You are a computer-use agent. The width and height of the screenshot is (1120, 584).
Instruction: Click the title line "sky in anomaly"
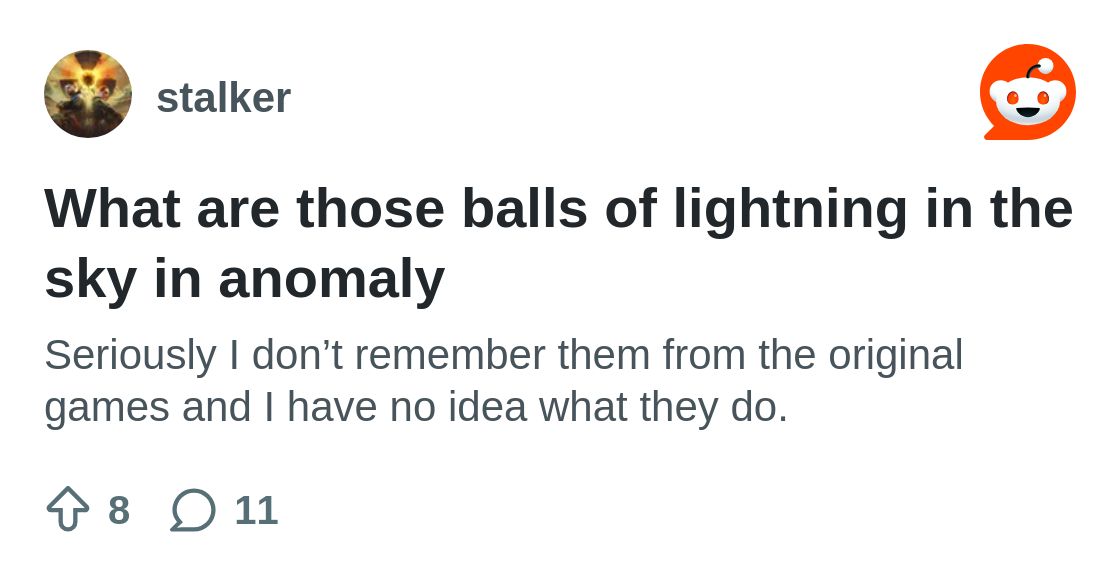[x=244, y=279]
